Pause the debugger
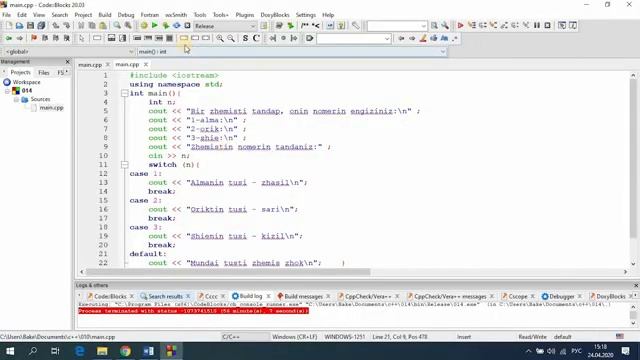Screen dimensions: 640x360 537,25
